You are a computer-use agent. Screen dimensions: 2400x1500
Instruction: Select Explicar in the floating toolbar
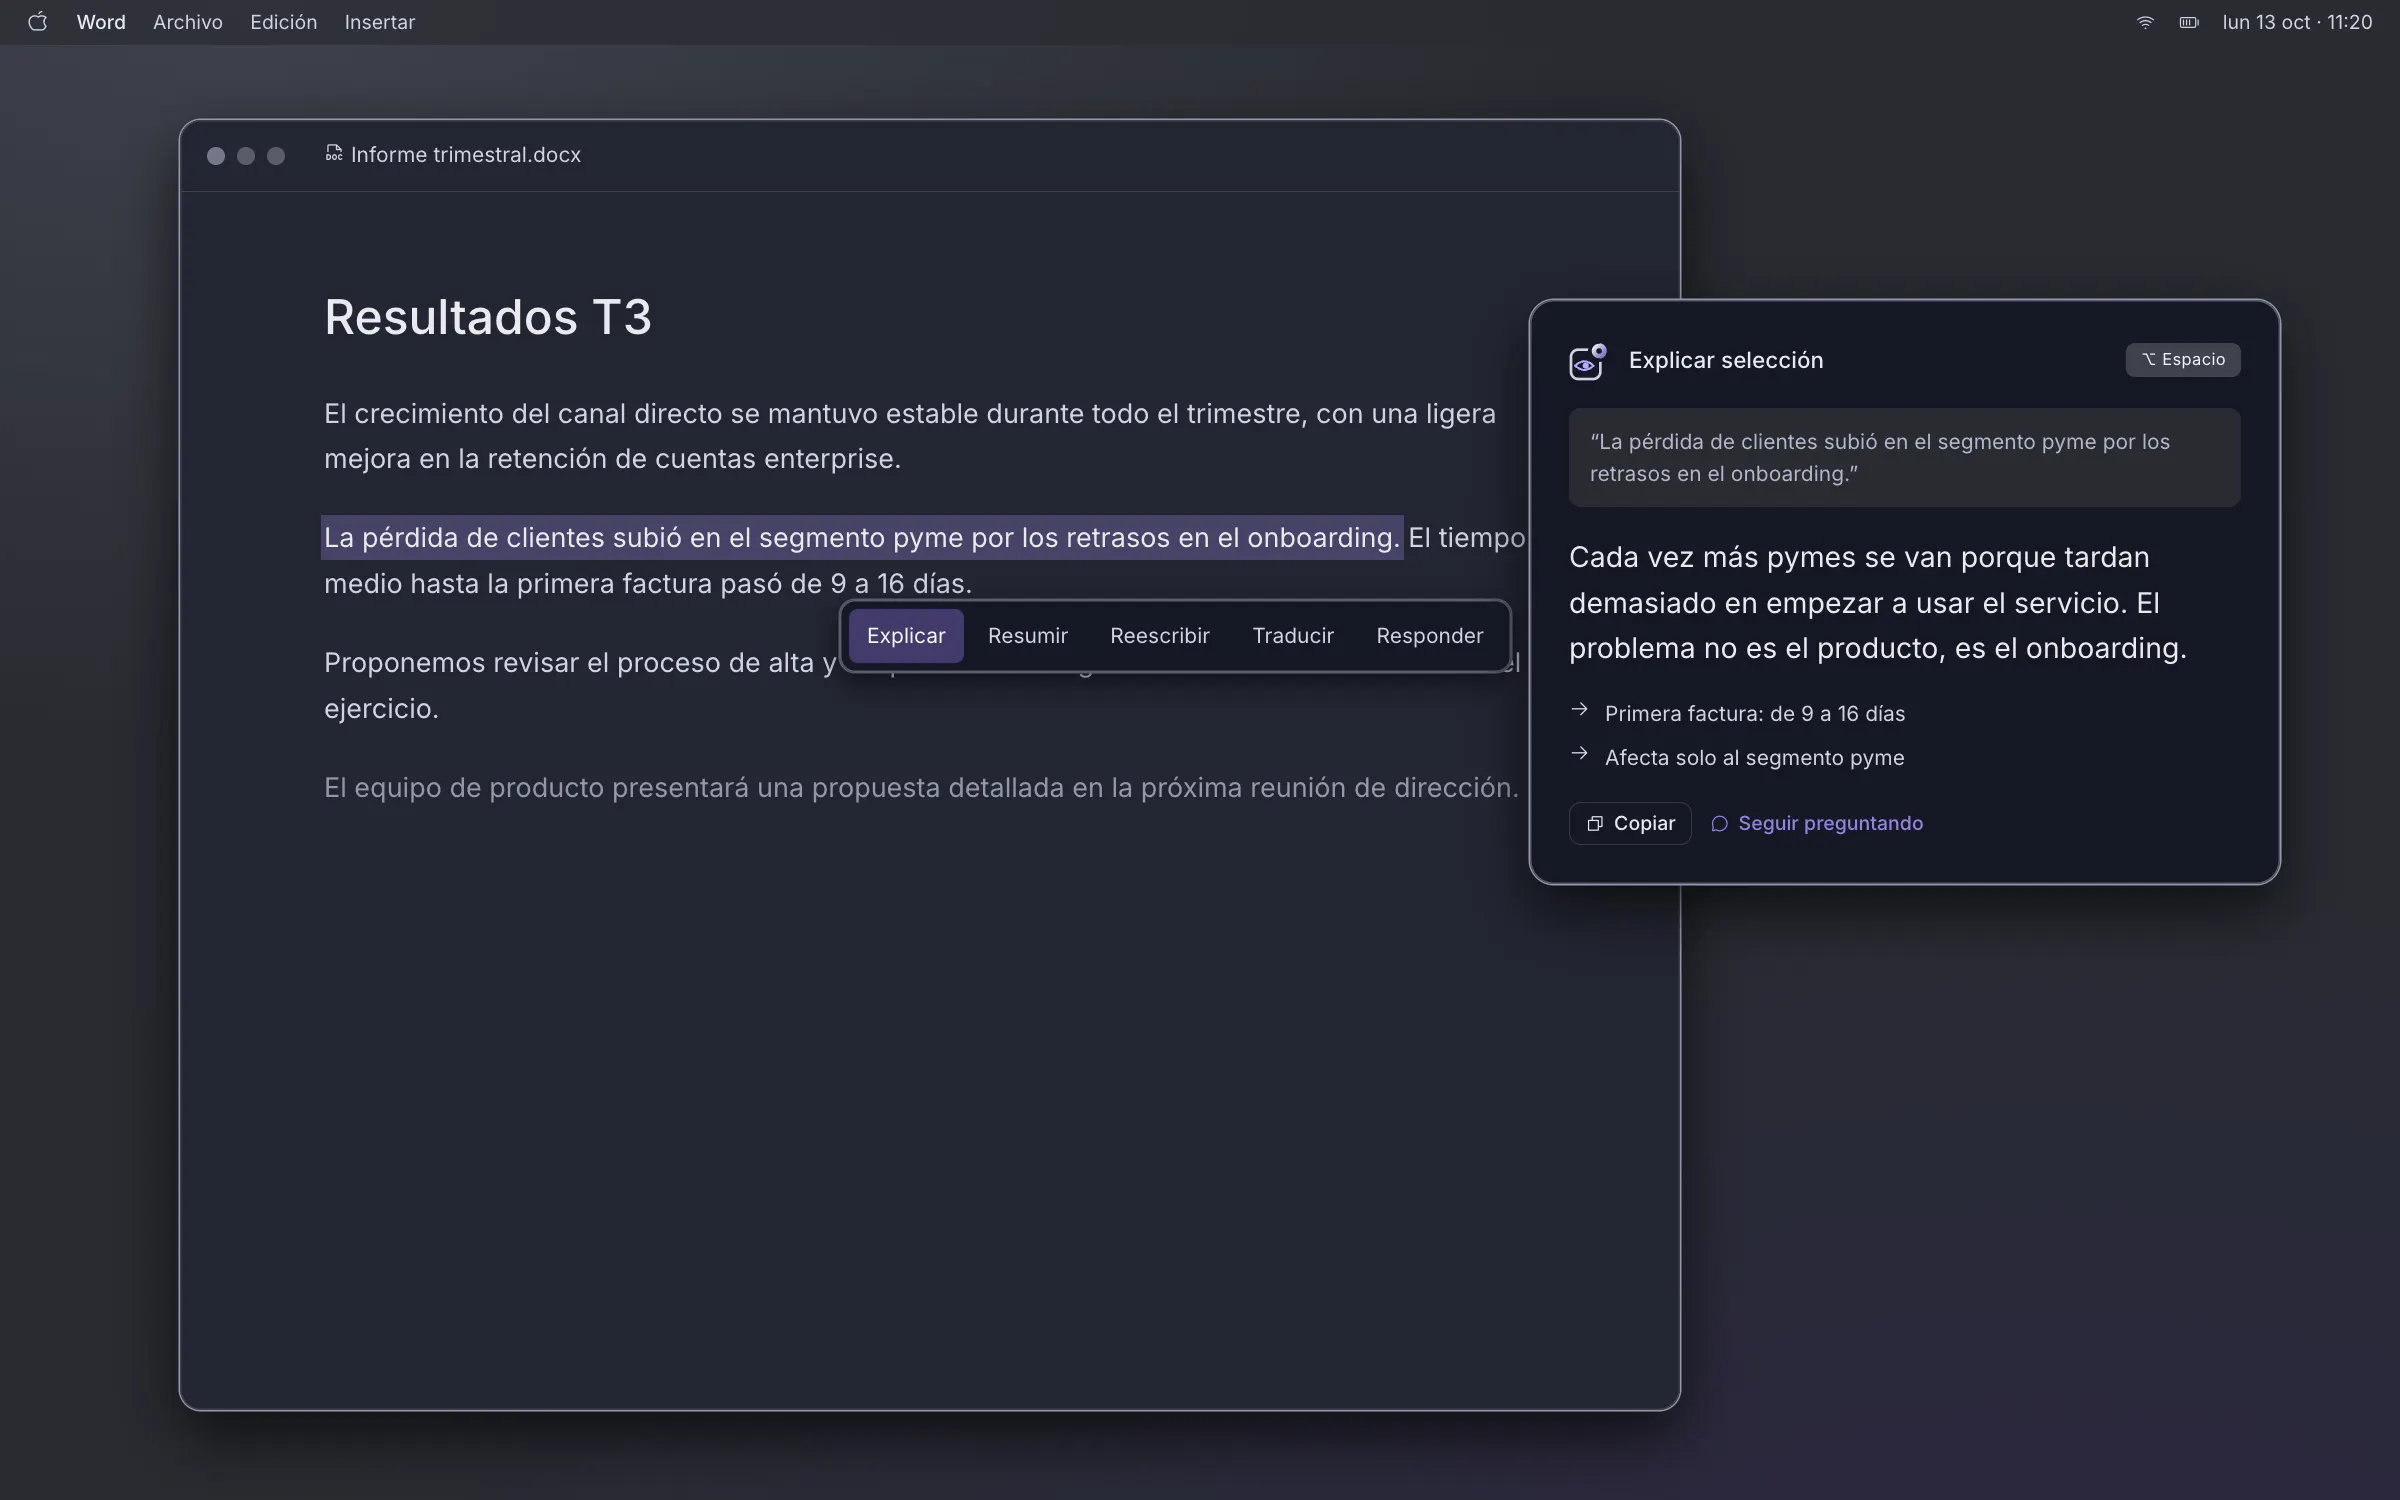tap(906, 636)
